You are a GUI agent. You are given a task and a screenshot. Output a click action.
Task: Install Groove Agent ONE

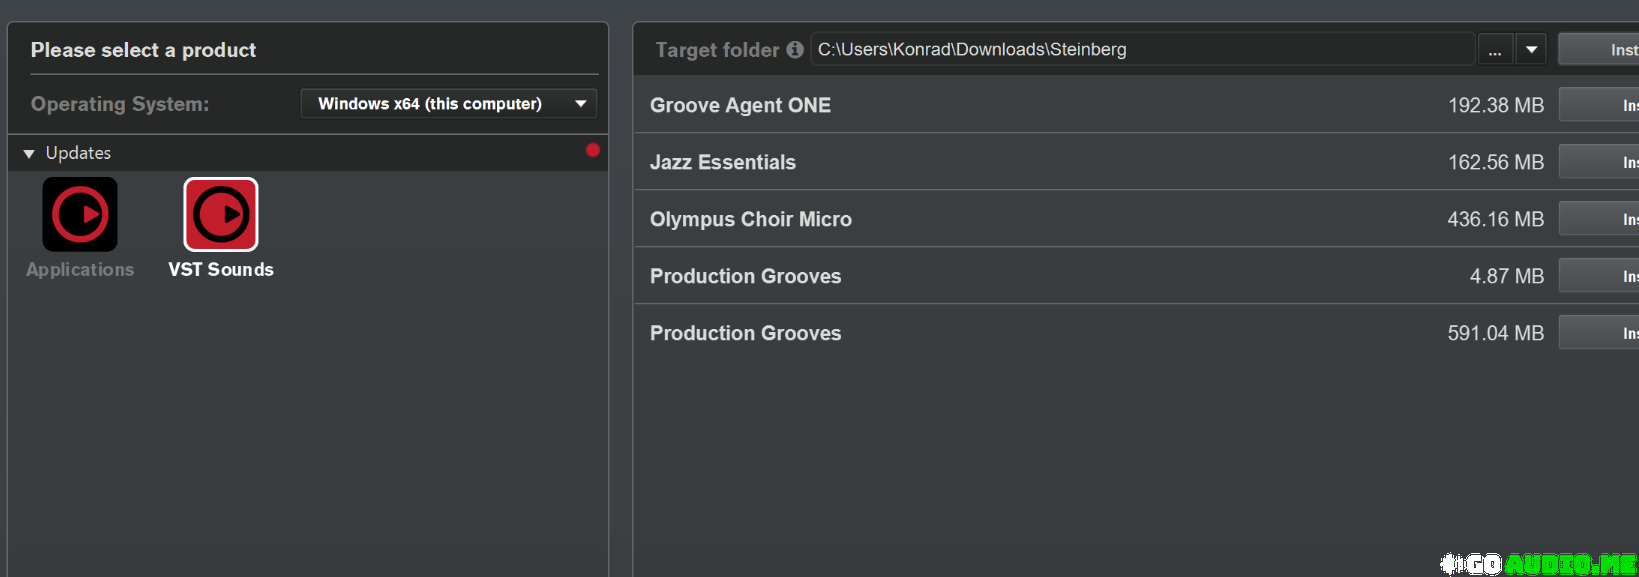click(1600, 105)
